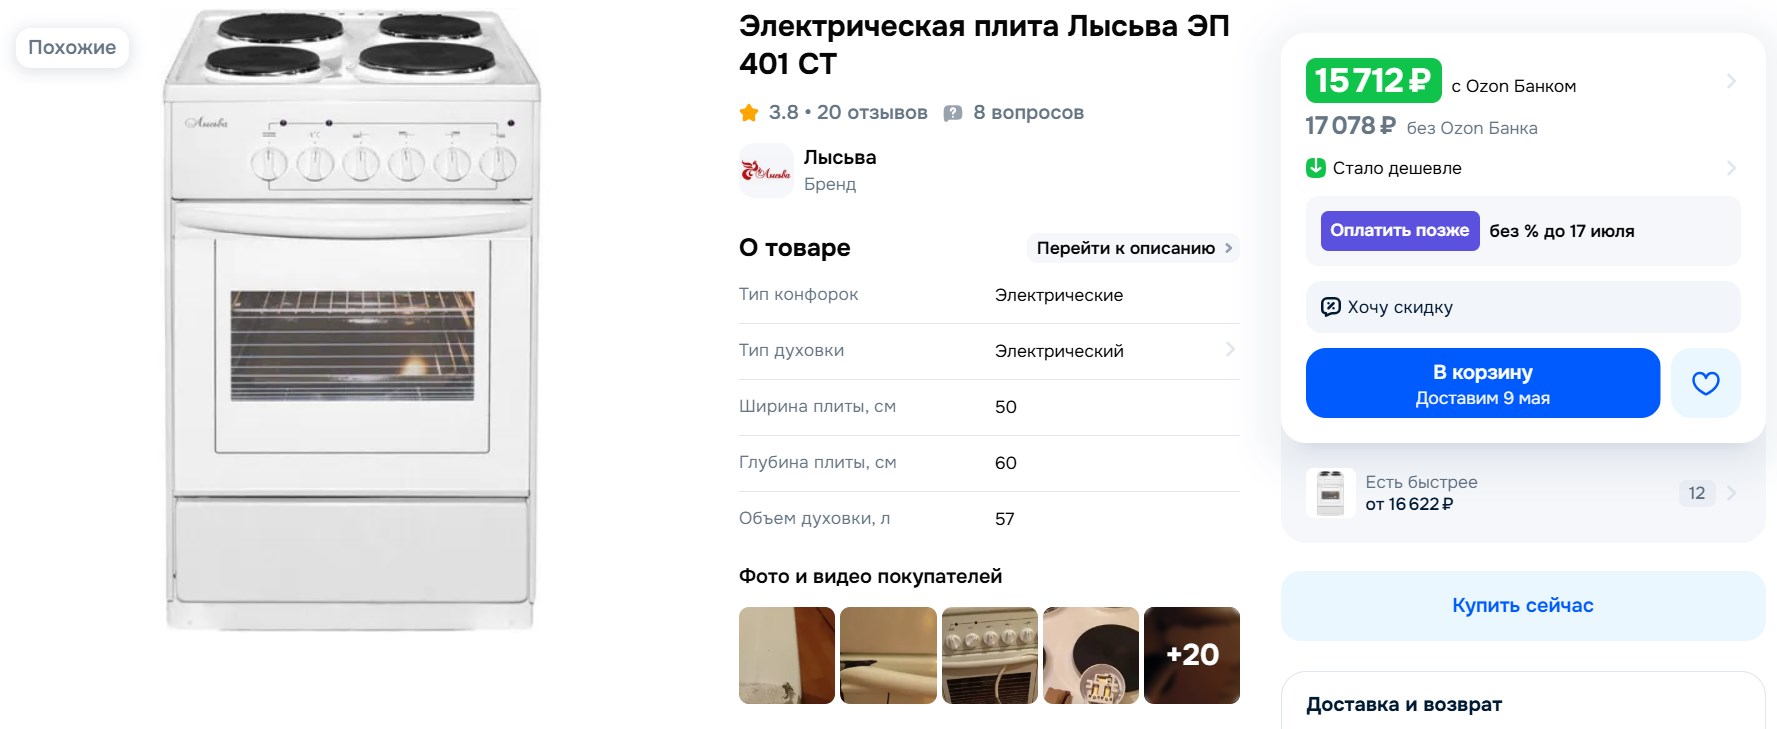Click the green price-drop arrow icon
The height and width of the screenshot is (729, 1777).
[x=1316, y=168]
